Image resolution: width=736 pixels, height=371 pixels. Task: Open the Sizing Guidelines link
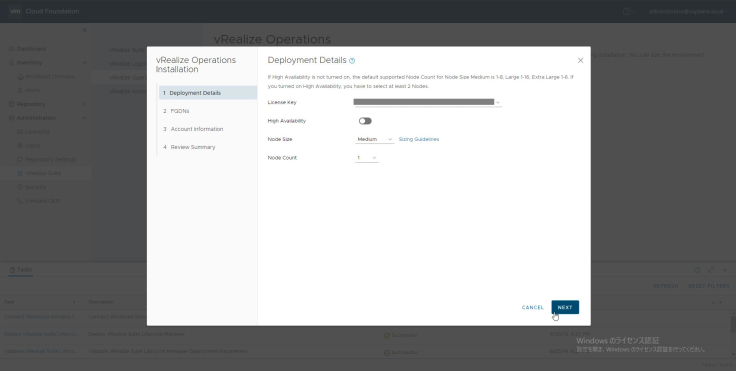[419, 139]
